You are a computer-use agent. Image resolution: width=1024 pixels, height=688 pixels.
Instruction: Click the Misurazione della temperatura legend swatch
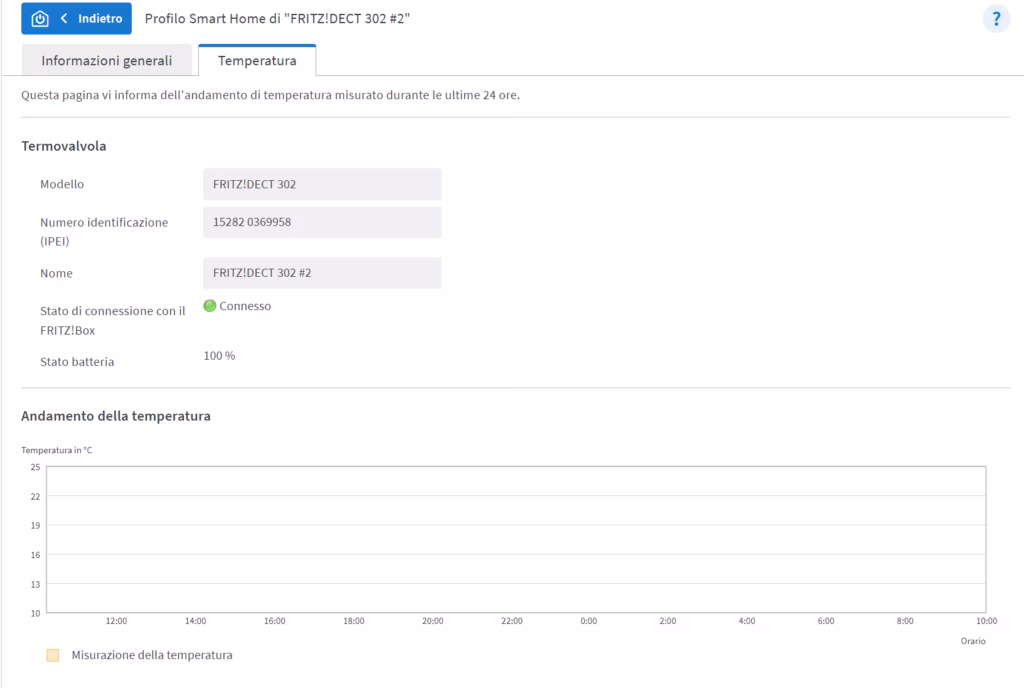[53, 655]
